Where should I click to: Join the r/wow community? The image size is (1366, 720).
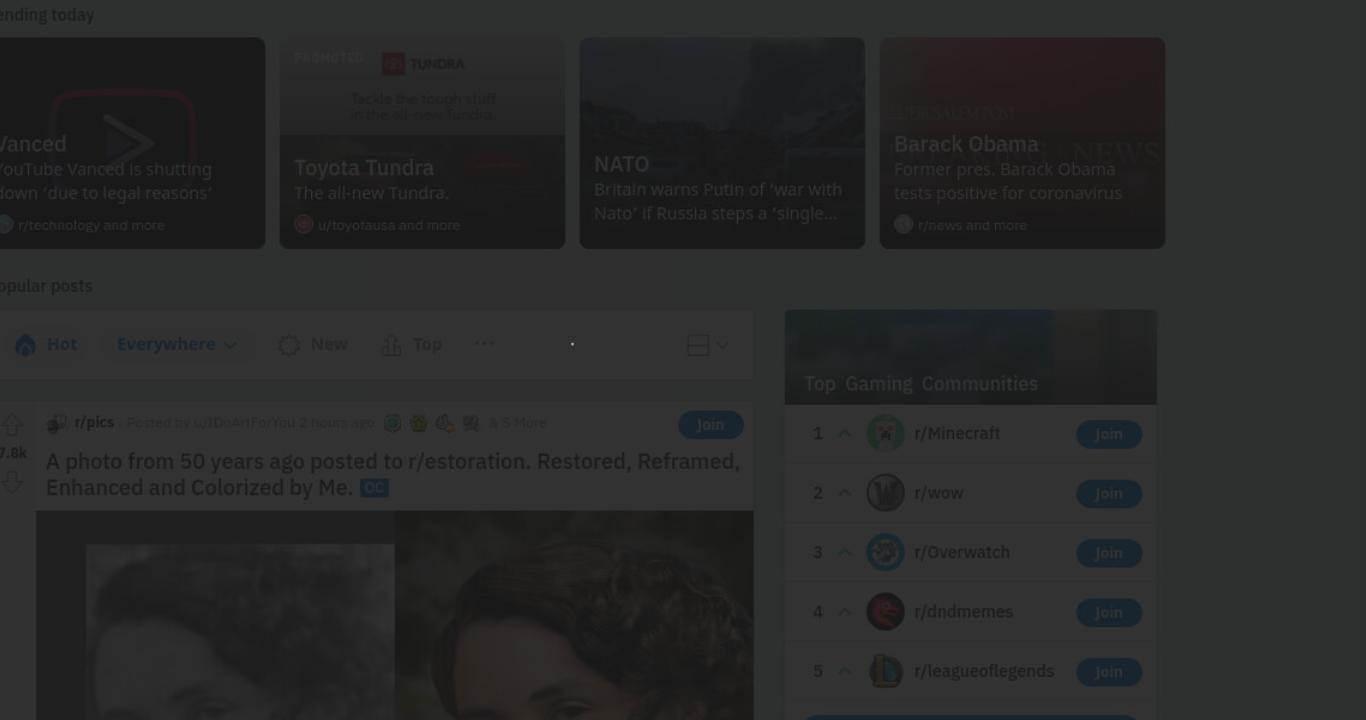(x=1109, y=493)
